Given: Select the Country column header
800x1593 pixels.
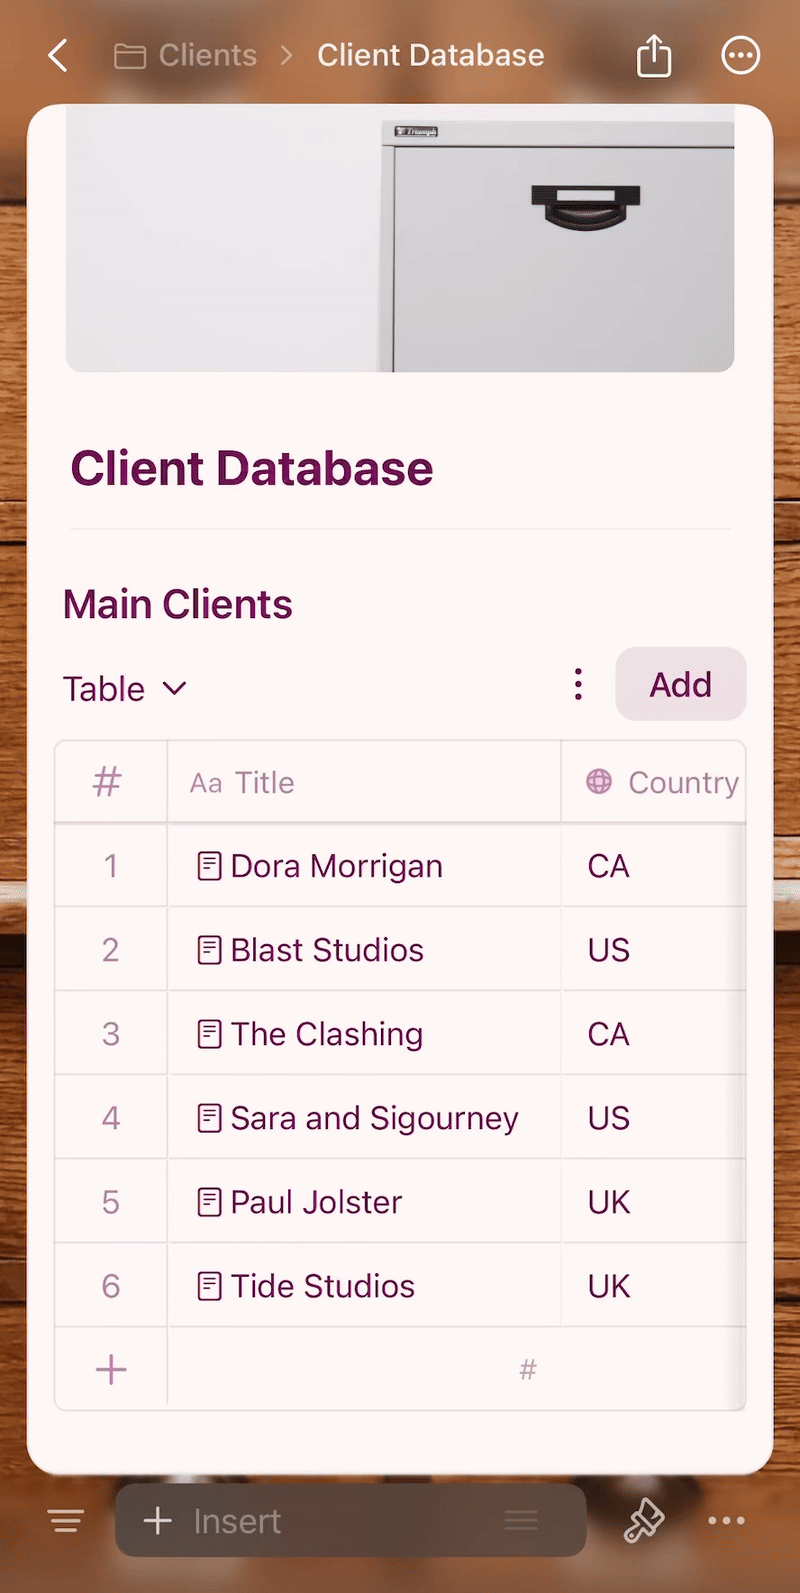Looking at the screenshot, I should pos(654,782).
